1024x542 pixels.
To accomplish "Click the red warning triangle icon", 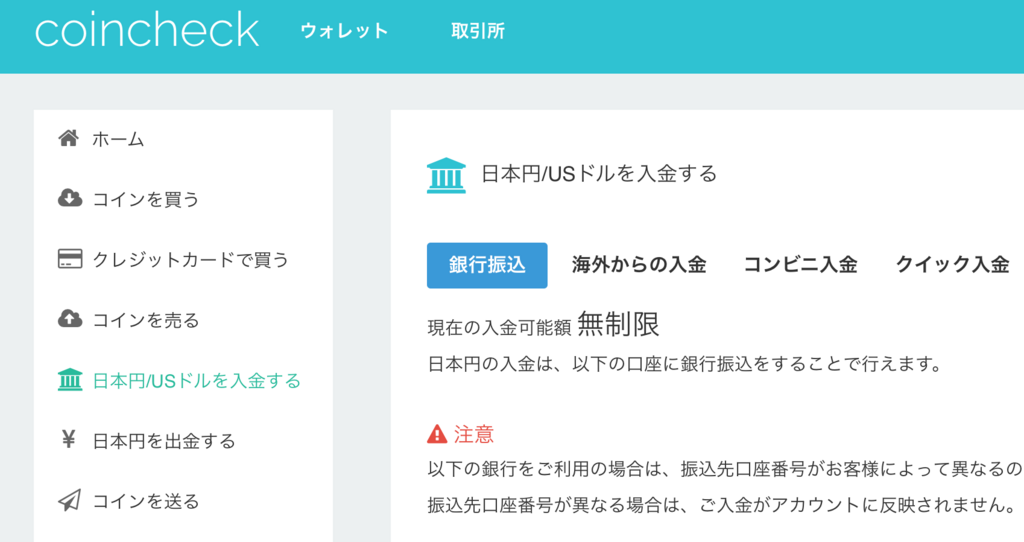I will [x=437, y=434].
